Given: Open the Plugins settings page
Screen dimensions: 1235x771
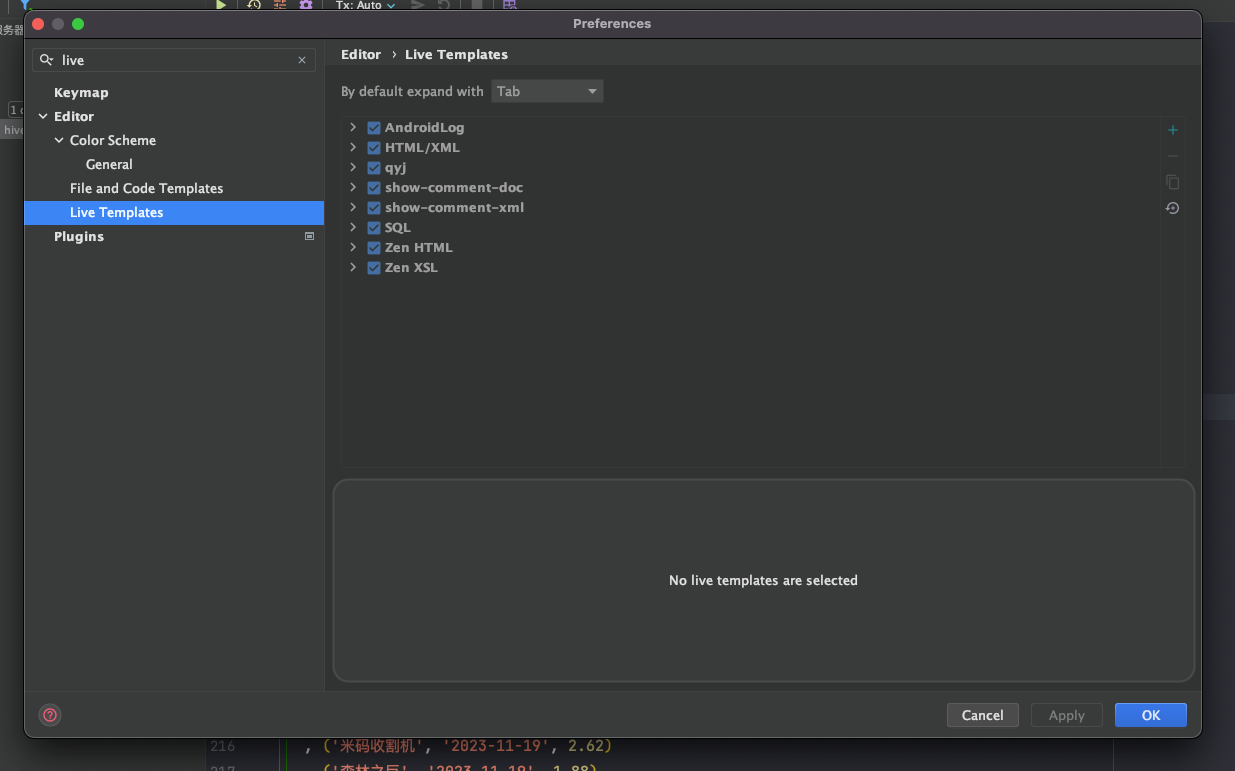Looking at the screenshot, I should click(x=79, y=237).
